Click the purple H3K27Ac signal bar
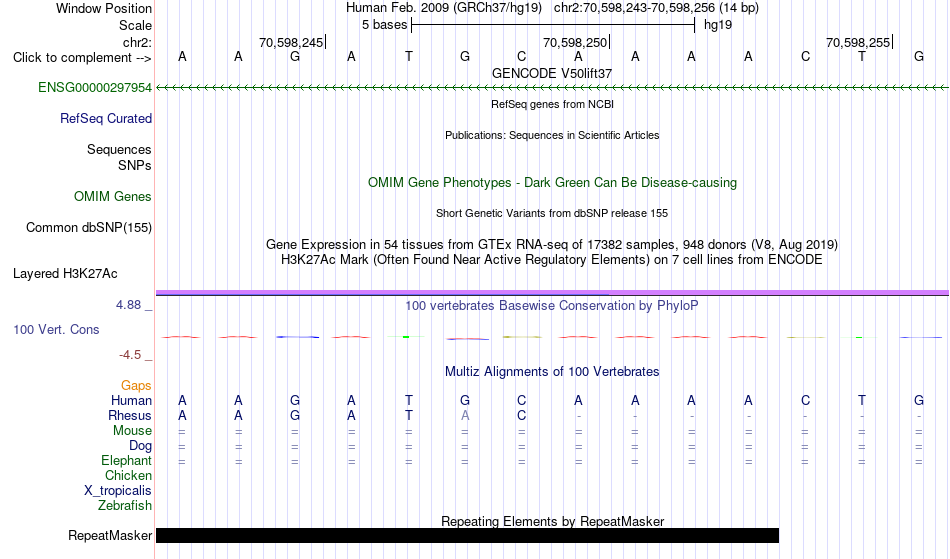950x559 pixels. tap(552, 293)
